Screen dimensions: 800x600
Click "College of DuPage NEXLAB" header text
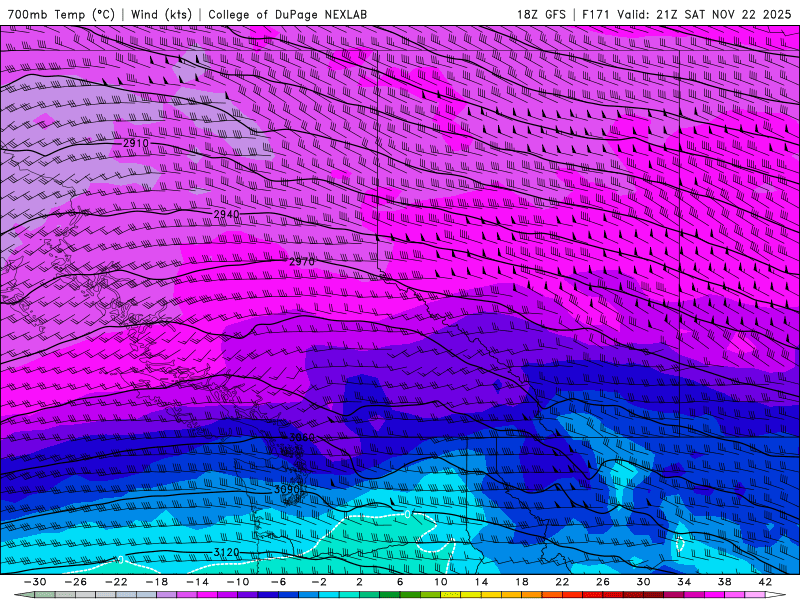click(x=287, y=14)
